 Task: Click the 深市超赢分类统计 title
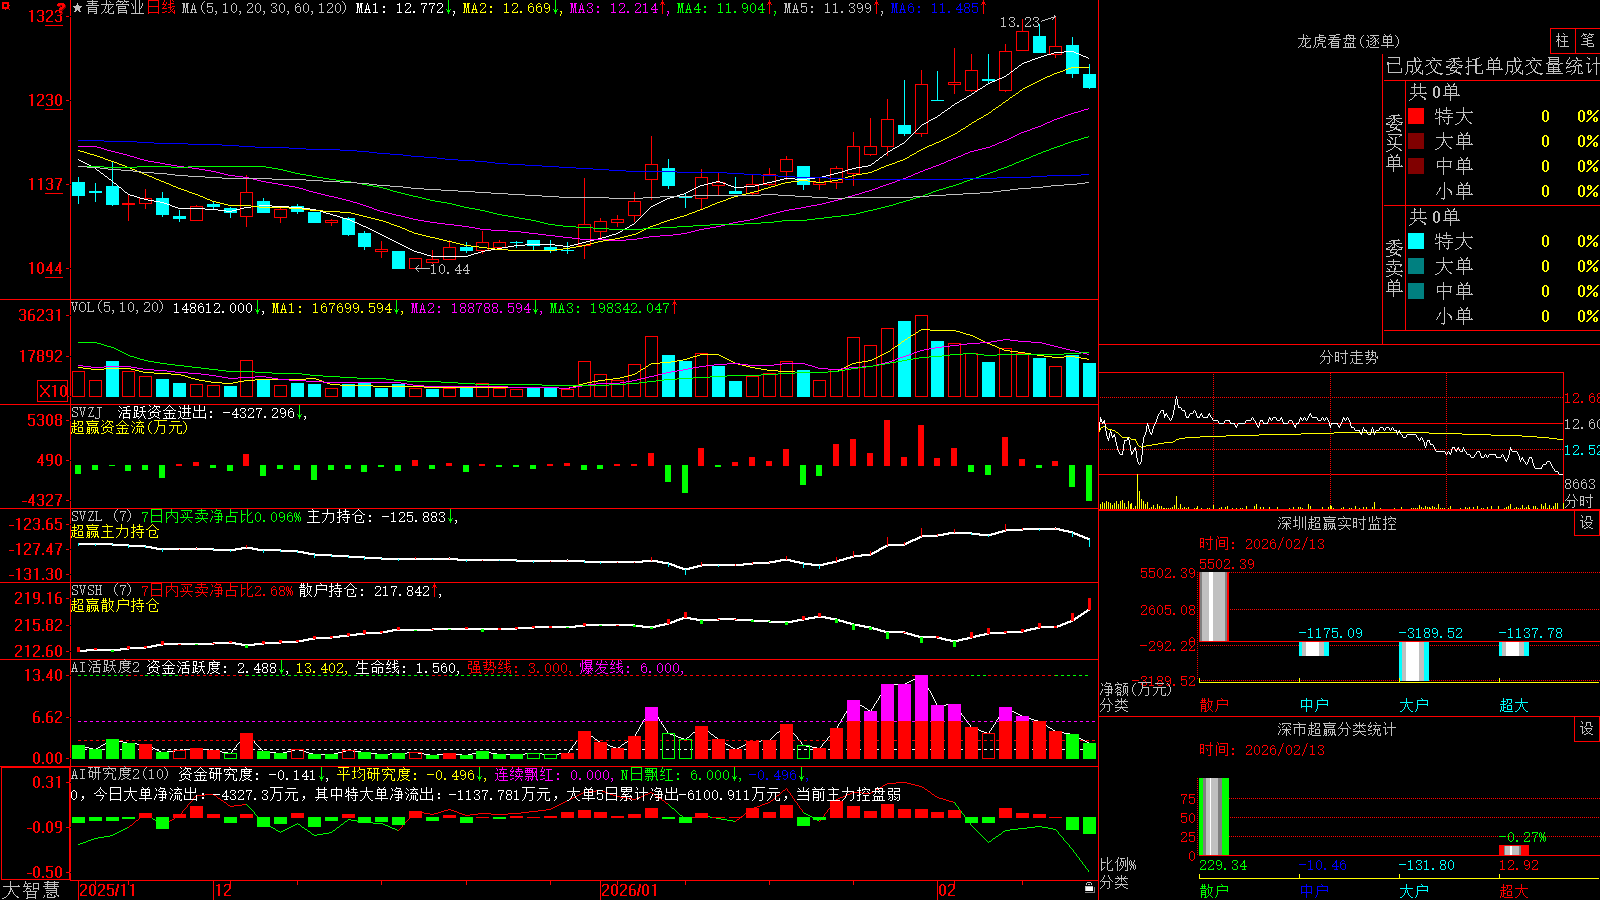click(x=1337, y=729)
